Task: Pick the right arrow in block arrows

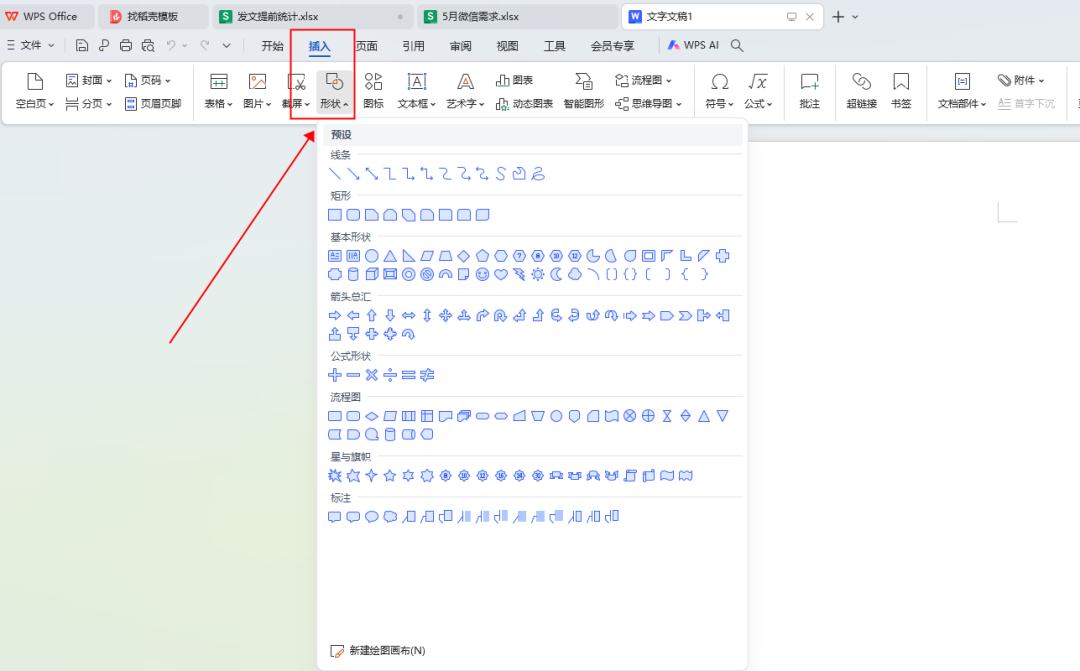Action: tap(335, 316)
